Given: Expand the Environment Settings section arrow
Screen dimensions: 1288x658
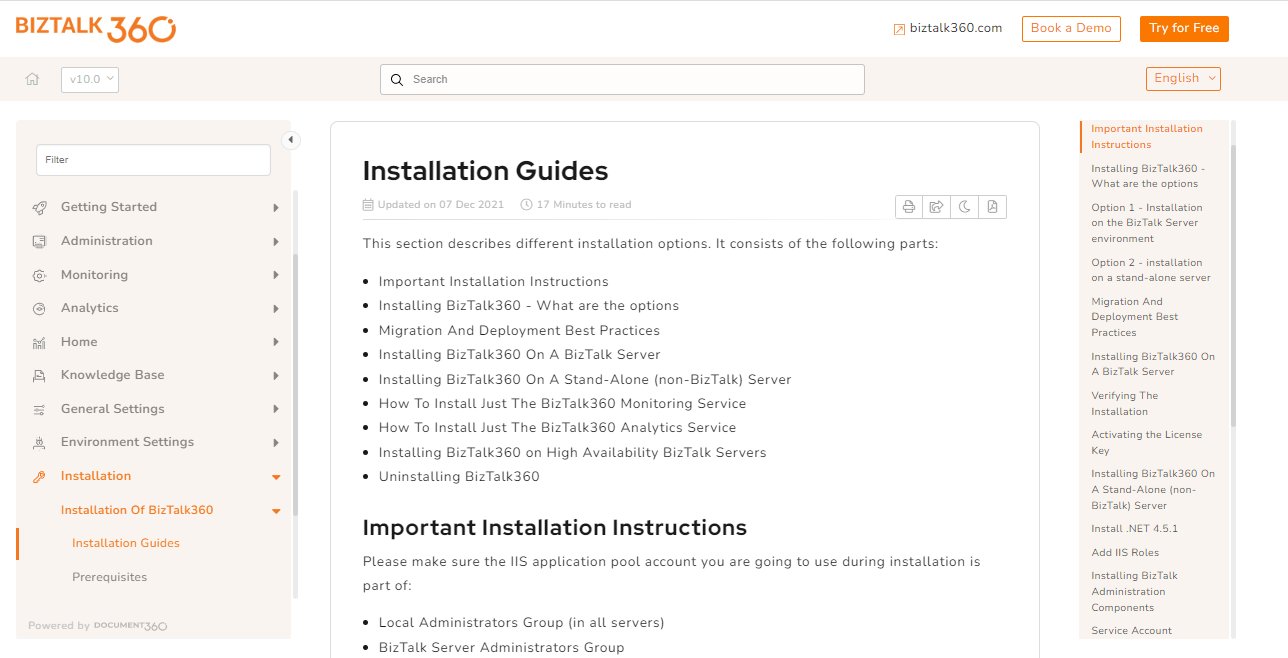Looking at the screenshot, I should pyautogui.click(x=276, y=442).
